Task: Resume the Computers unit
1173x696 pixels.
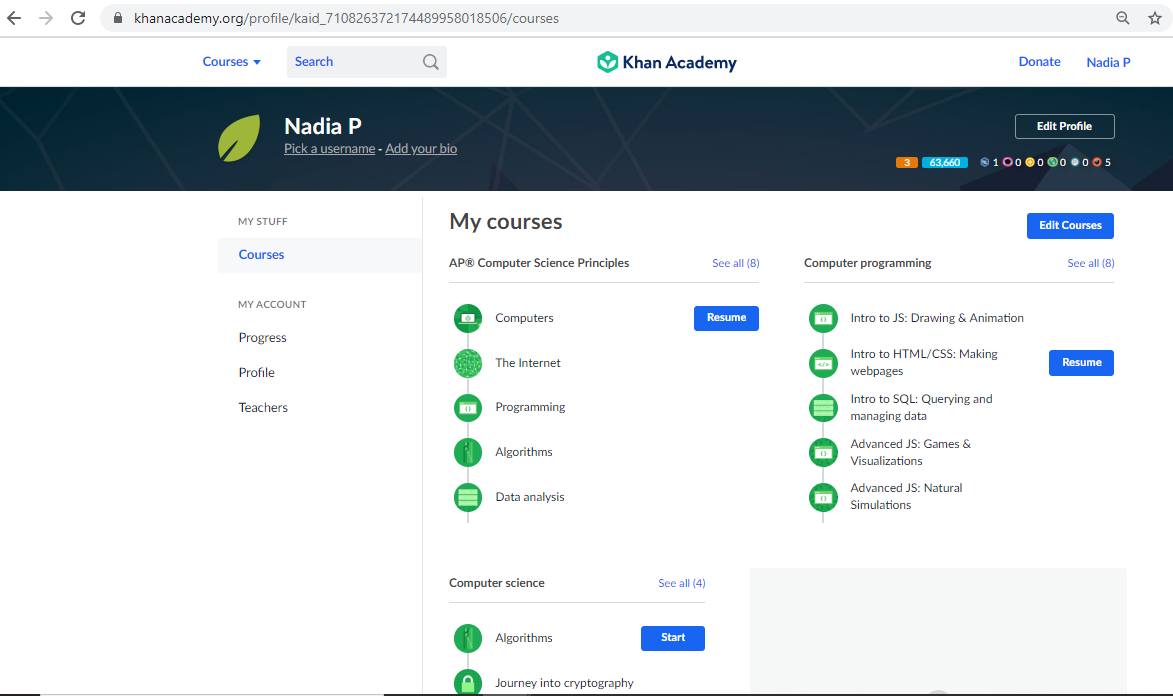Action: (x=726, y=318)
